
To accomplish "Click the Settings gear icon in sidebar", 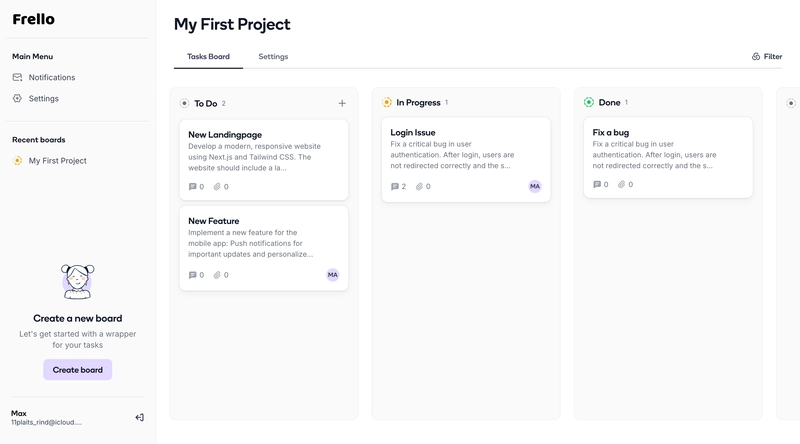I will (x=17, y=98).
